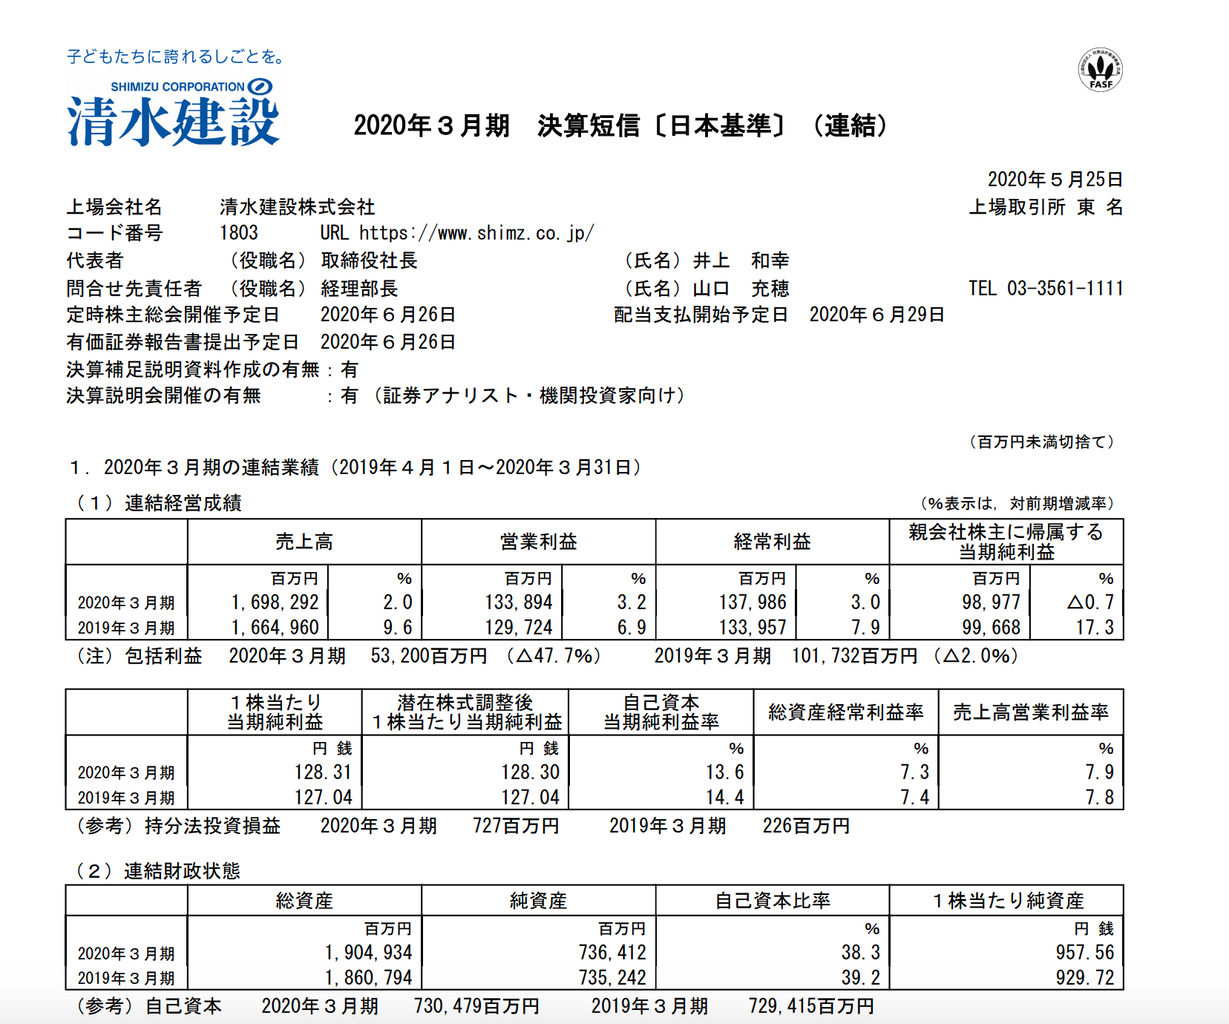This screenshot has height=1024, width=1229.
Task: Click equity method income 727百万円
Action: pos(516,826)
